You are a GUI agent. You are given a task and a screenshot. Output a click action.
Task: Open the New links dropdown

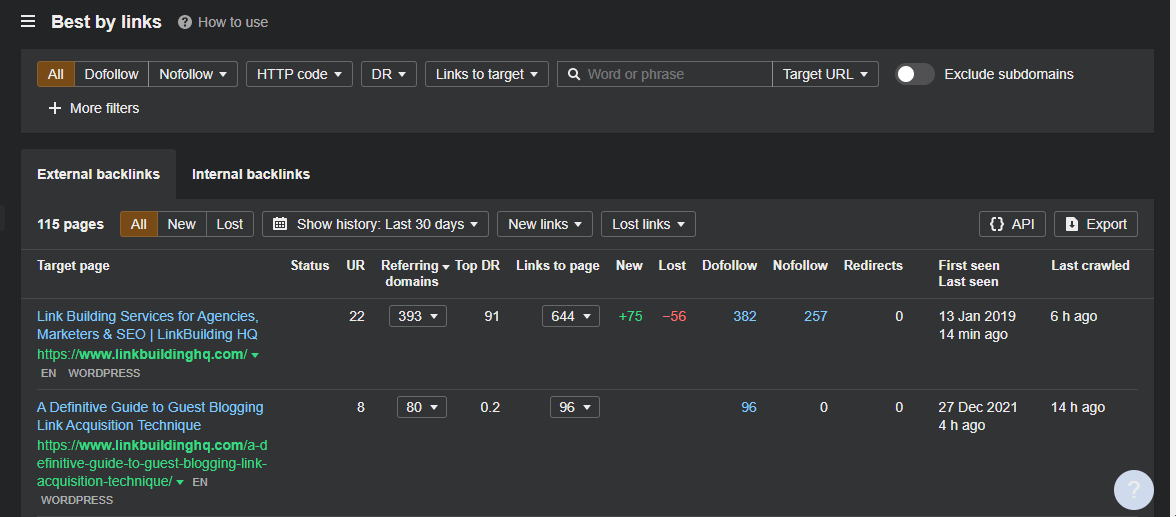544,224
